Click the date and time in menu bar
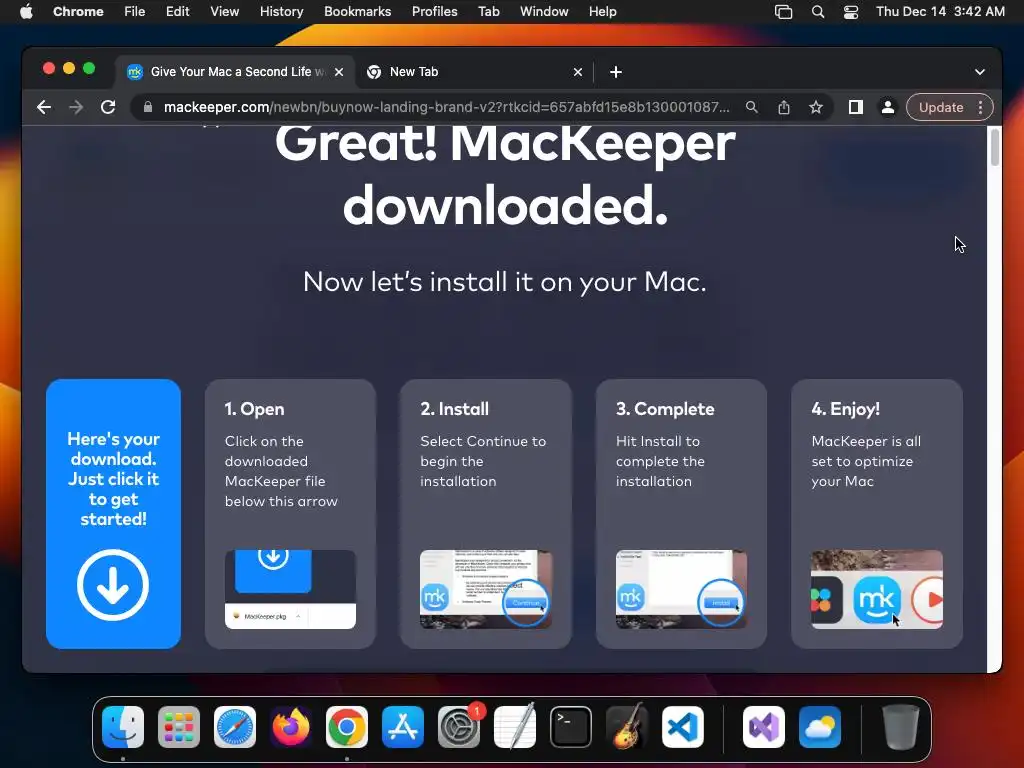Image resolution: width=1024 pixels, height=768 pixels. [x=940, y=11]
